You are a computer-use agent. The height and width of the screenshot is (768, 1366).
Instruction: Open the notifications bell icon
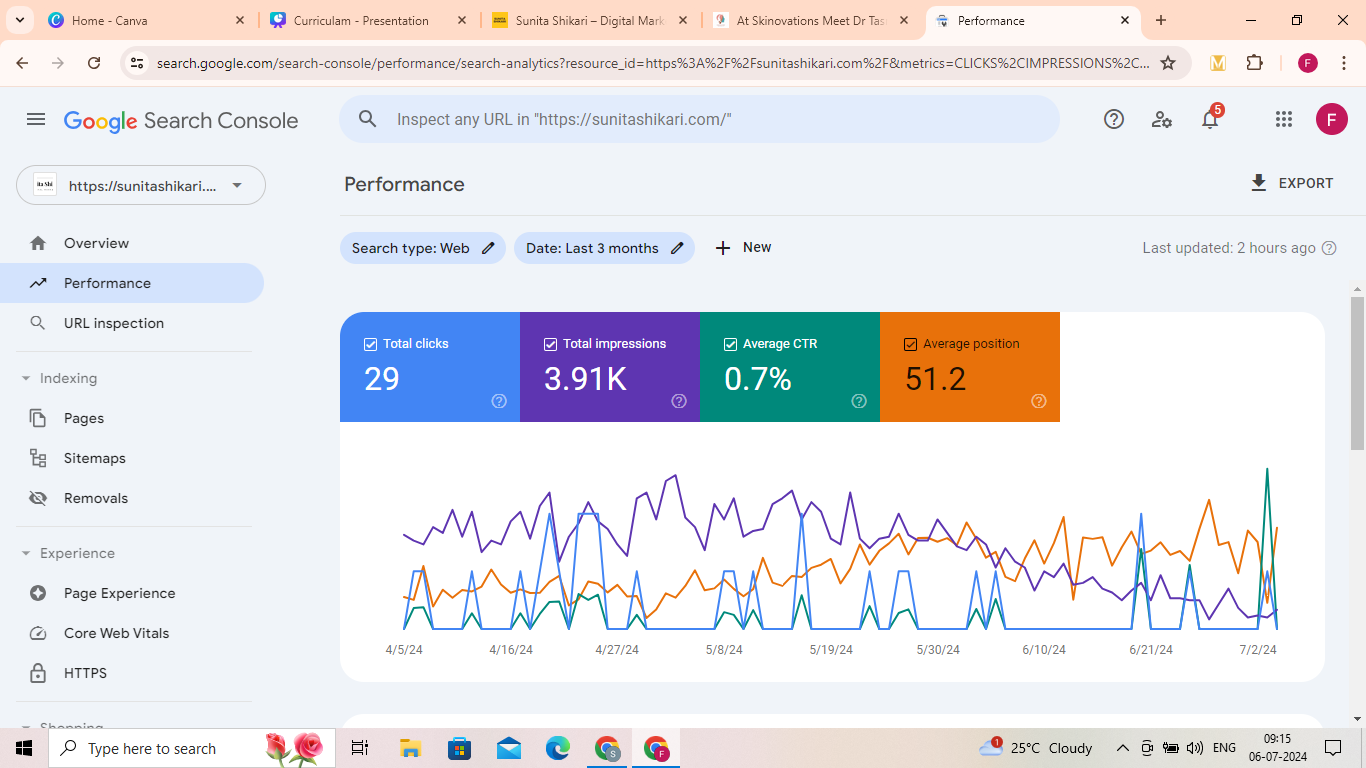tap(1210, 120)
